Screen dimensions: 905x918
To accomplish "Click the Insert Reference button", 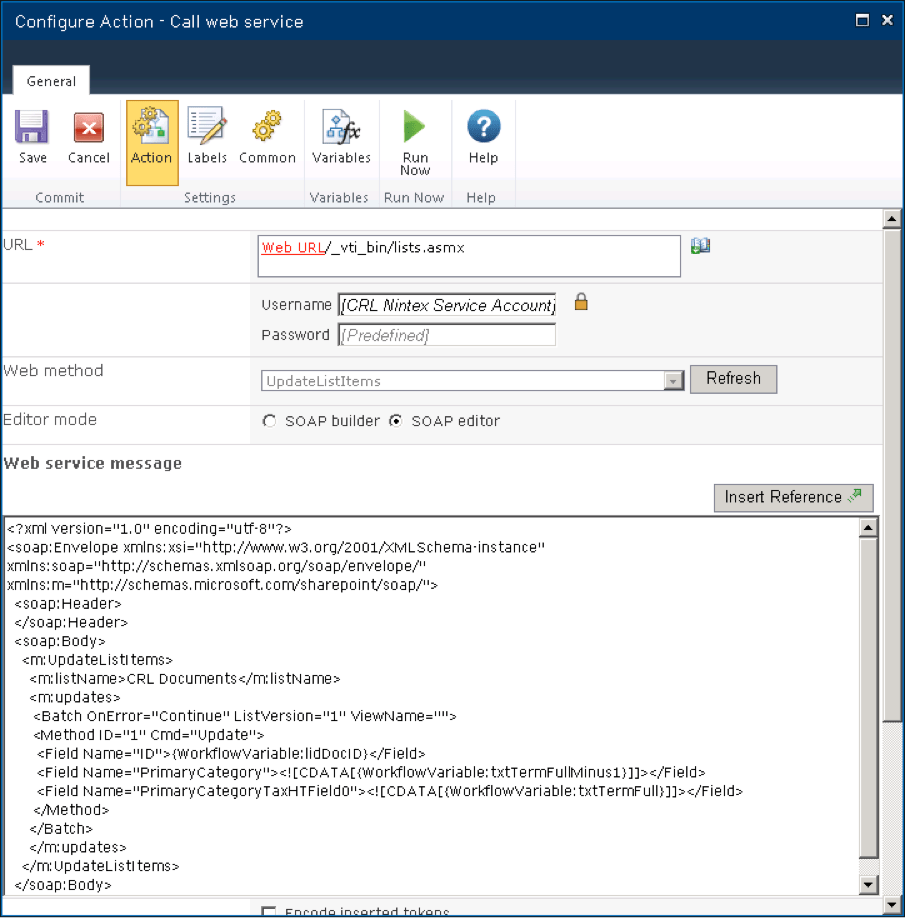I will (793, 497).
